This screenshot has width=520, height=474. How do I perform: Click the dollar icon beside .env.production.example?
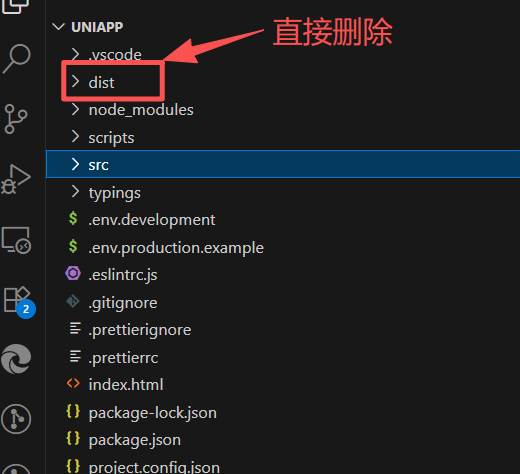tap(73, 246)
